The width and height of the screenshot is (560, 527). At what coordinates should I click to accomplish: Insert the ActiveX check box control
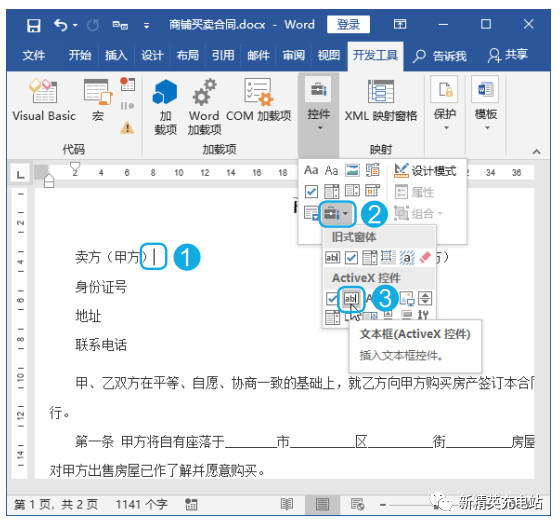[x=332, y=298]
